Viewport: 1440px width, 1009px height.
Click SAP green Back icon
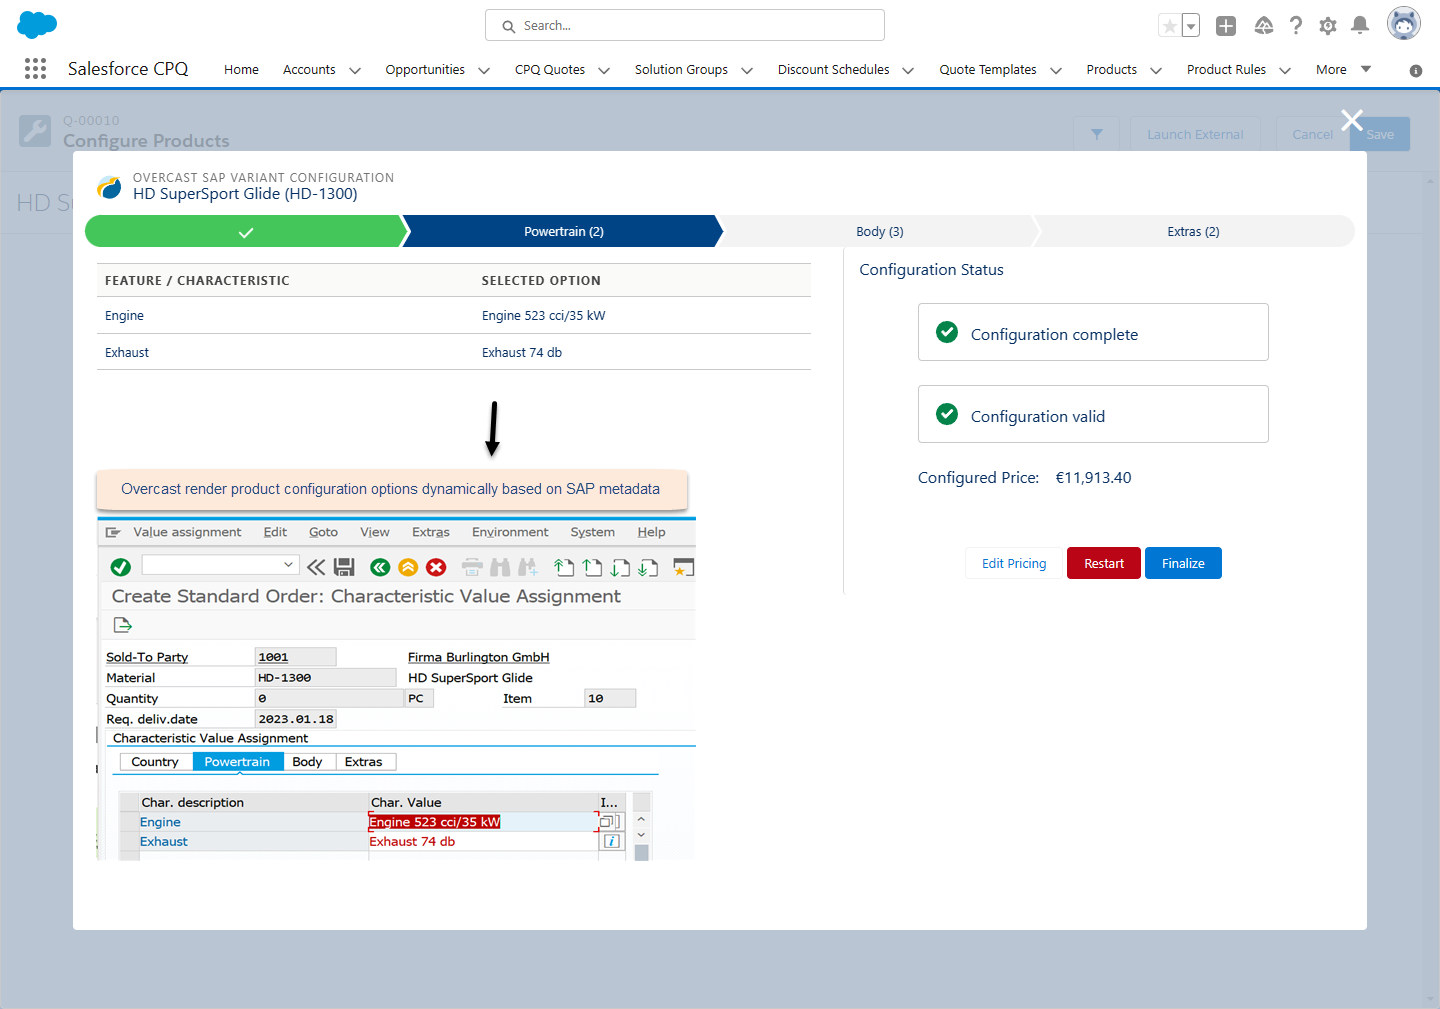click(x=380, y=567)
